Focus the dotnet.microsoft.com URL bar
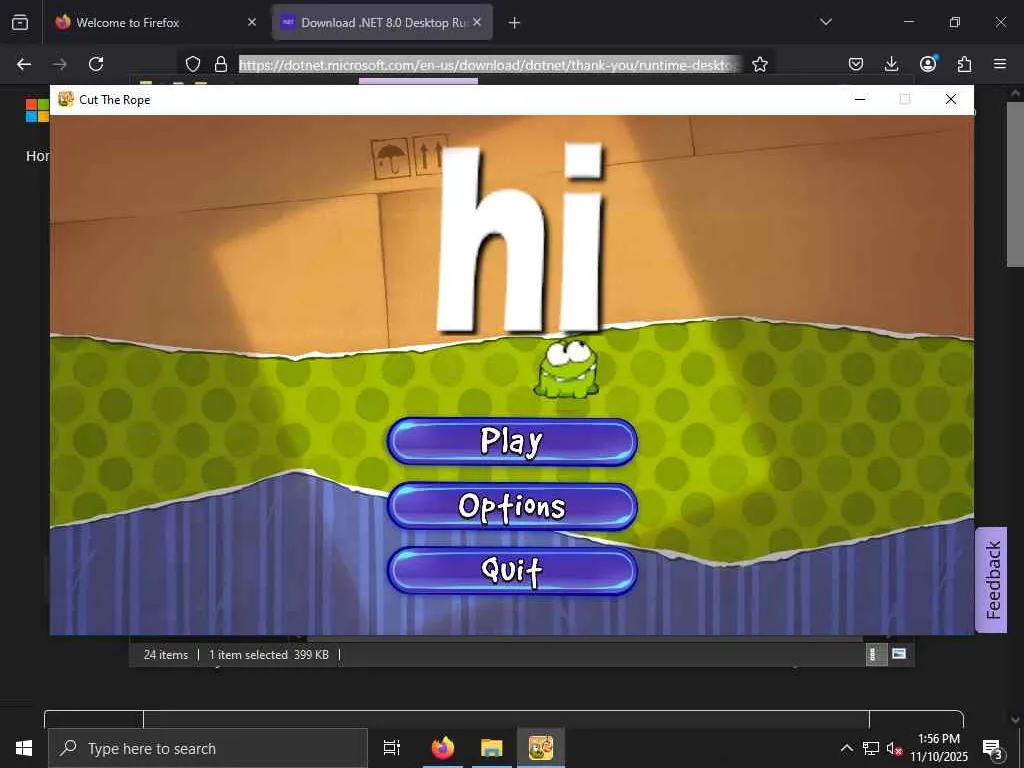Screen dimensions: 1024x768 tap(490, 64)
